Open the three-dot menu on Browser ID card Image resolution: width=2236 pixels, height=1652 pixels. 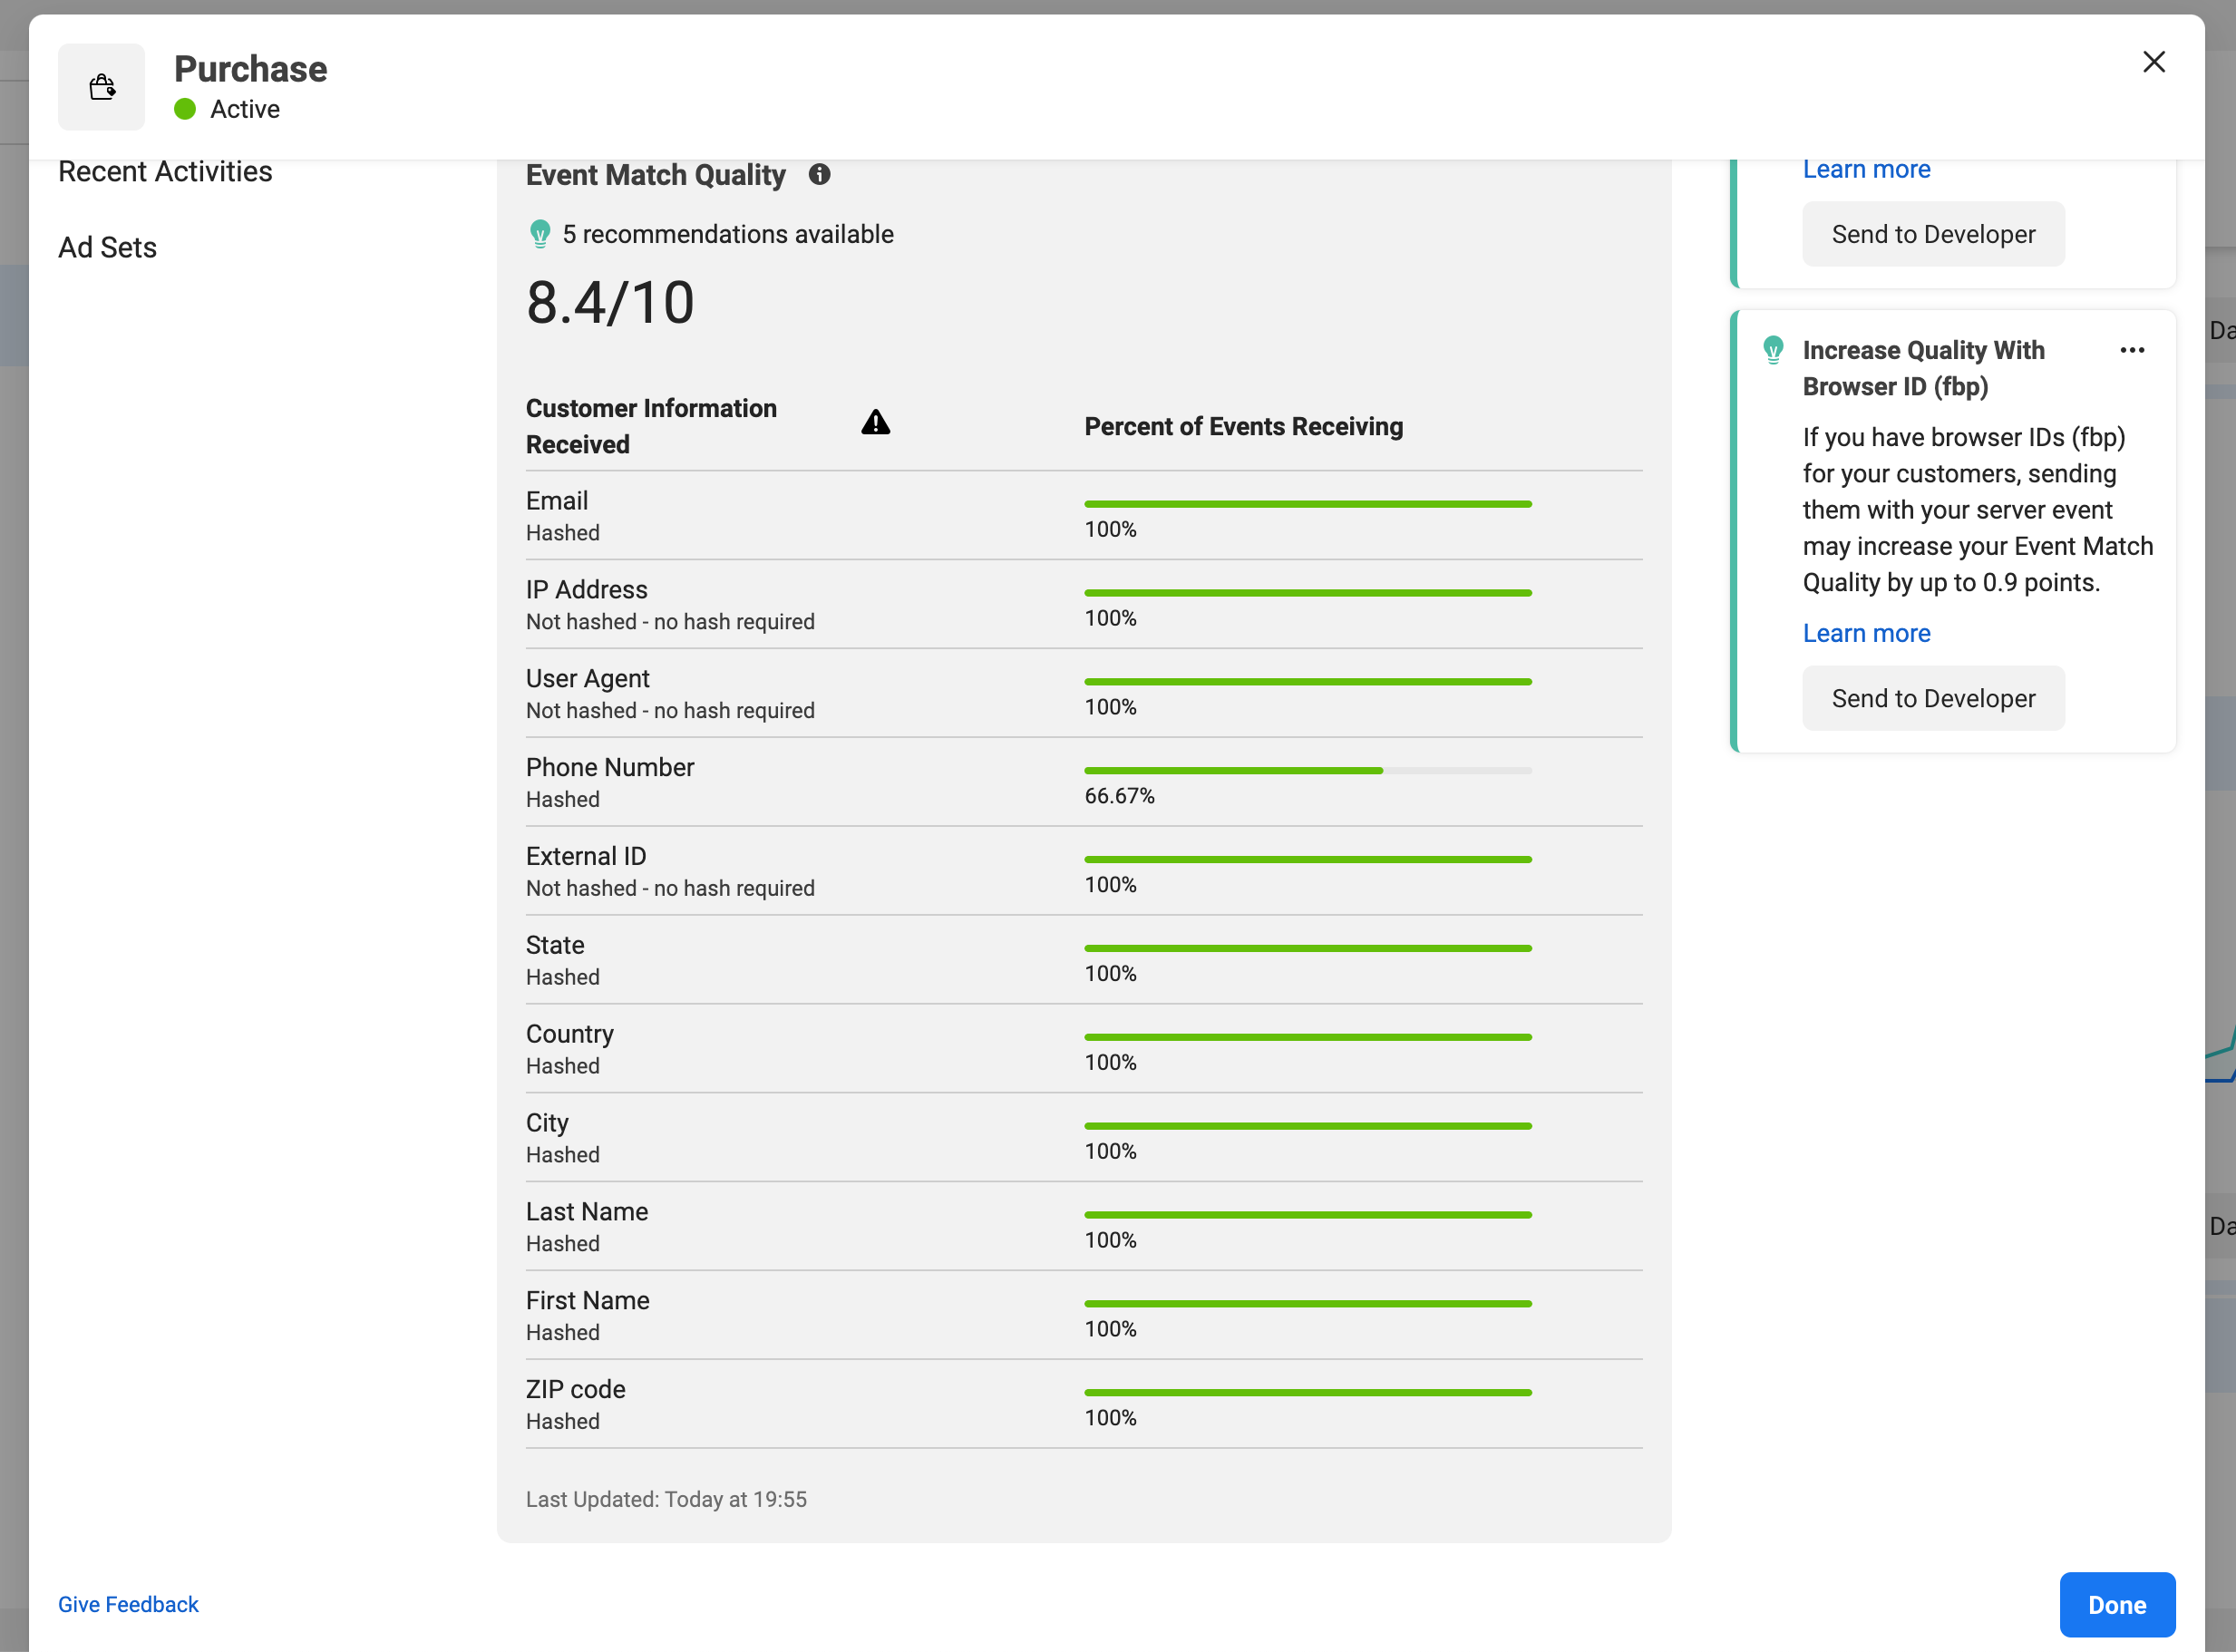click(x=2132, y=350)
